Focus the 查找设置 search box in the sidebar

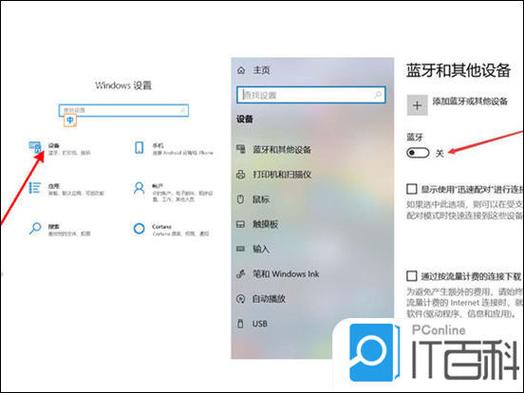[311, 95]
